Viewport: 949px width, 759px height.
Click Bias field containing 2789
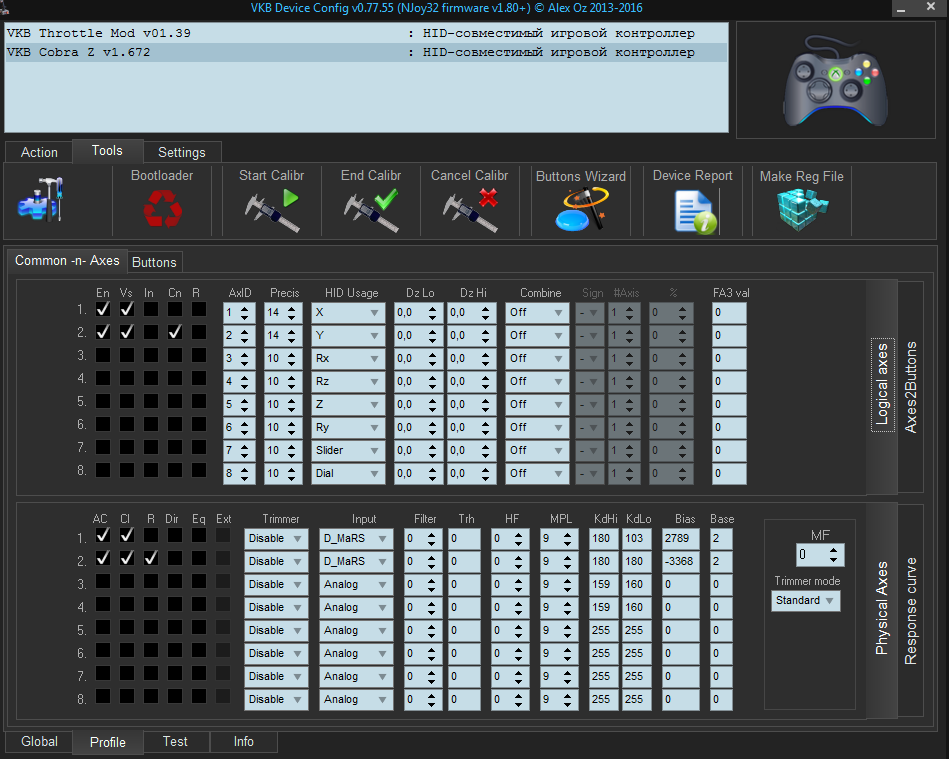681,539
